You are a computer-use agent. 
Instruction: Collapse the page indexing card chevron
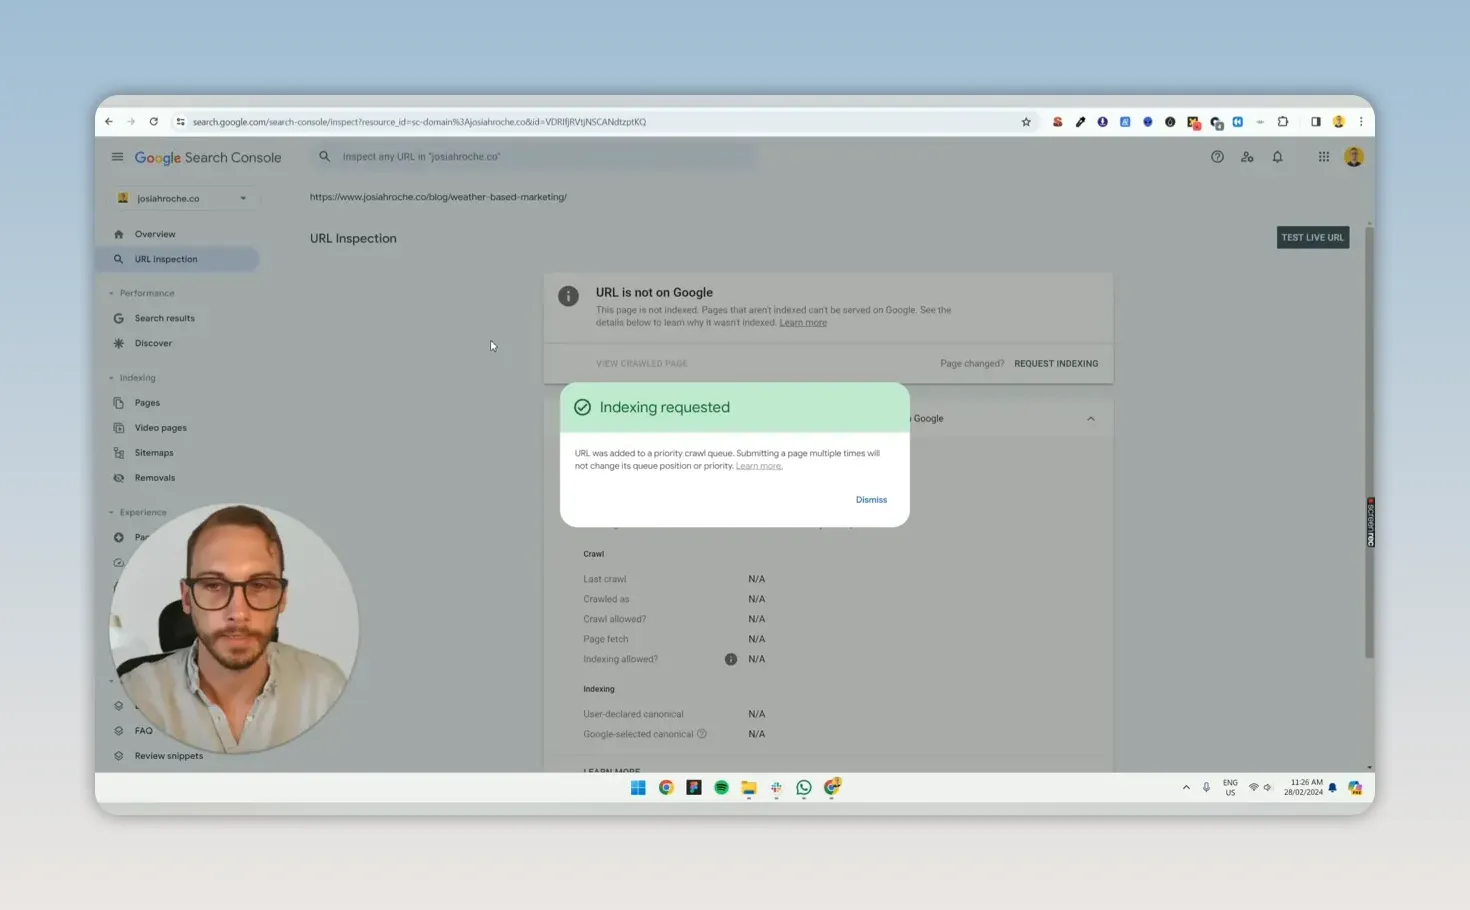(x=1091, y=419)
